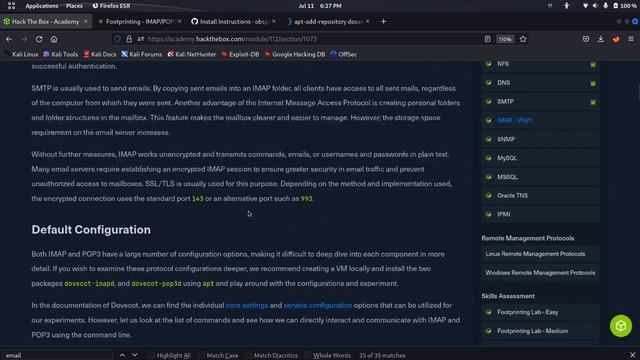
Task: Open Windows Remote Management Protocols section
Action: (x=540, y=273)
